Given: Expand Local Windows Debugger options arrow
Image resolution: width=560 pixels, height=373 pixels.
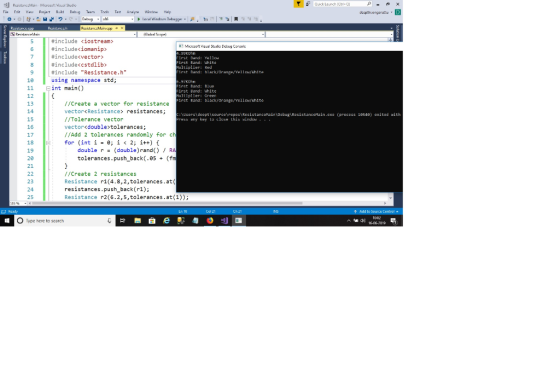Looking at the screenshot, I should [185, 19].
